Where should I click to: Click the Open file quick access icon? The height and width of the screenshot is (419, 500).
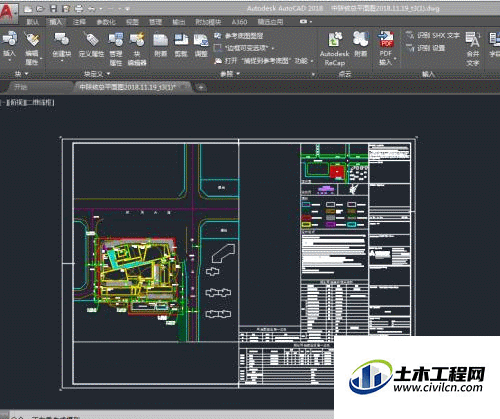[x=40, y=9]
